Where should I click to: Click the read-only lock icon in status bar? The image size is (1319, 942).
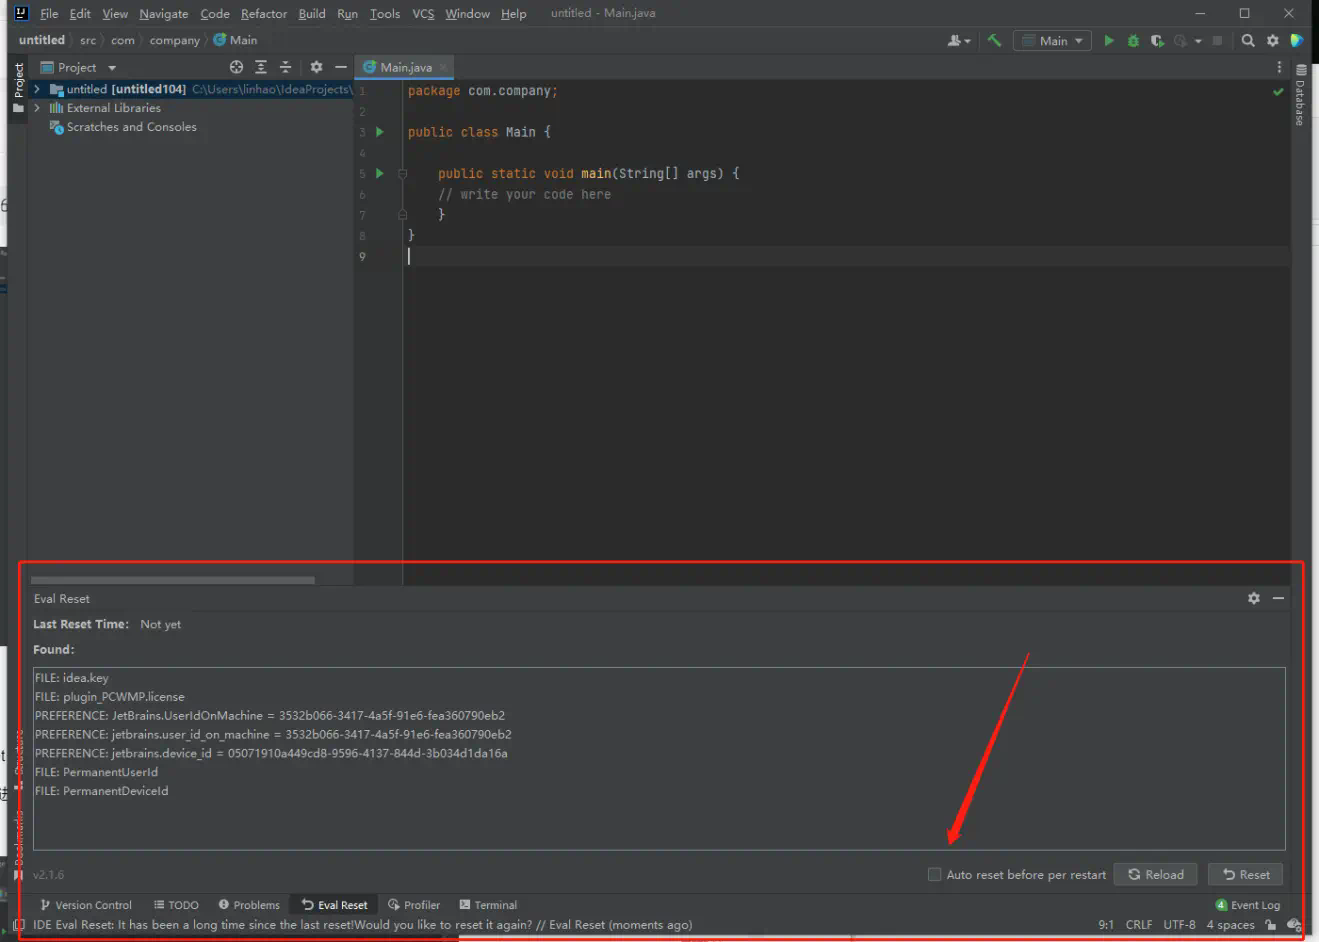pos(1271,925)
